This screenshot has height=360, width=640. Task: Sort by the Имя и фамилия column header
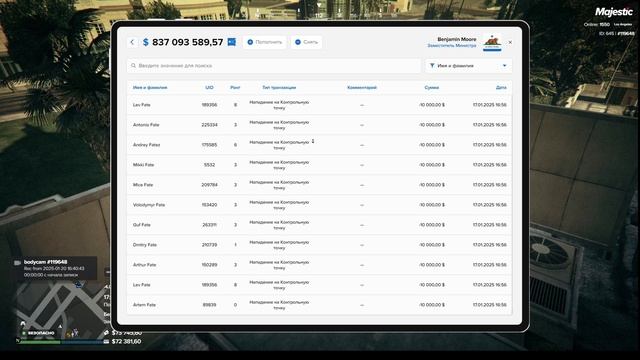(x=150, y=88)
